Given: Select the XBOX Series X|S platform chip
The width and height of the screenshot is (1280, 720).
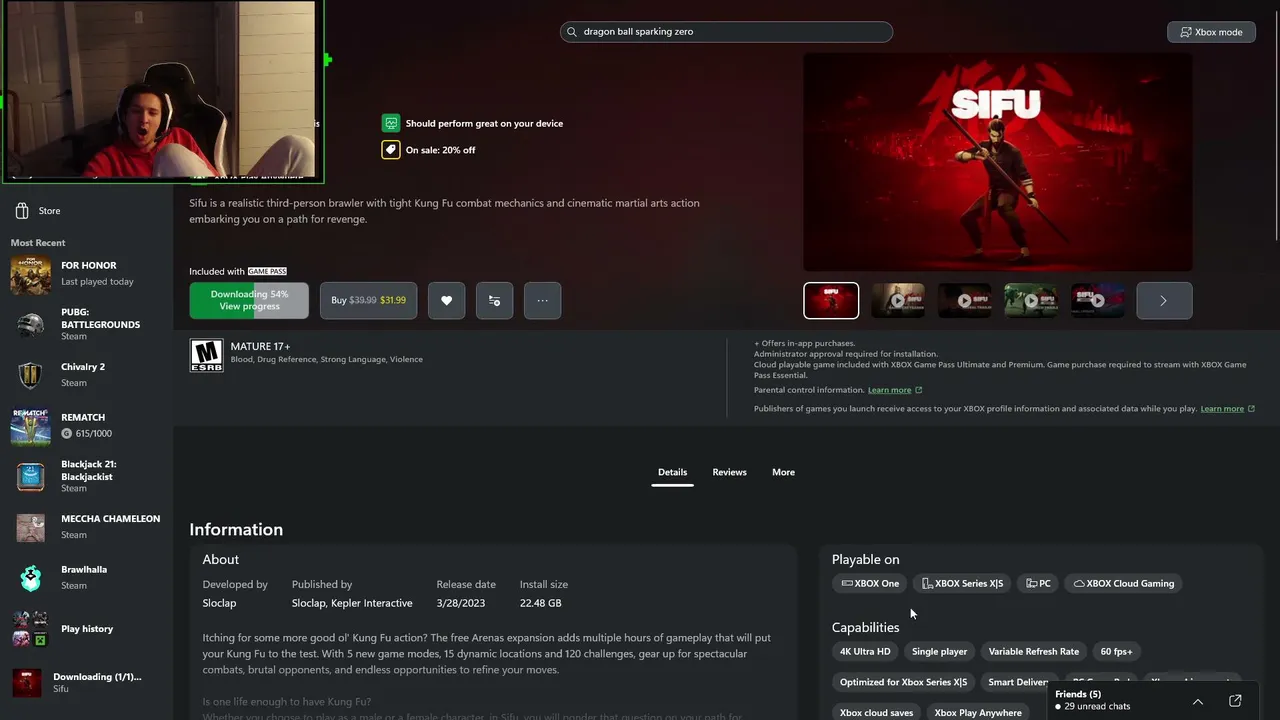Looking at the screenshot, I should (962, 583).
